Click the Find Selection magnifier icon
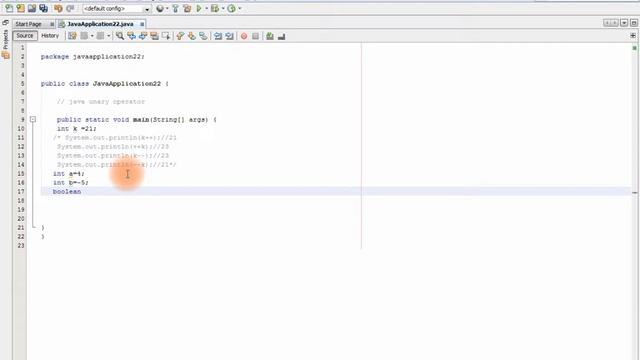Image resolution: width=640 pixels, height=360 pixels. coord(120,36)
